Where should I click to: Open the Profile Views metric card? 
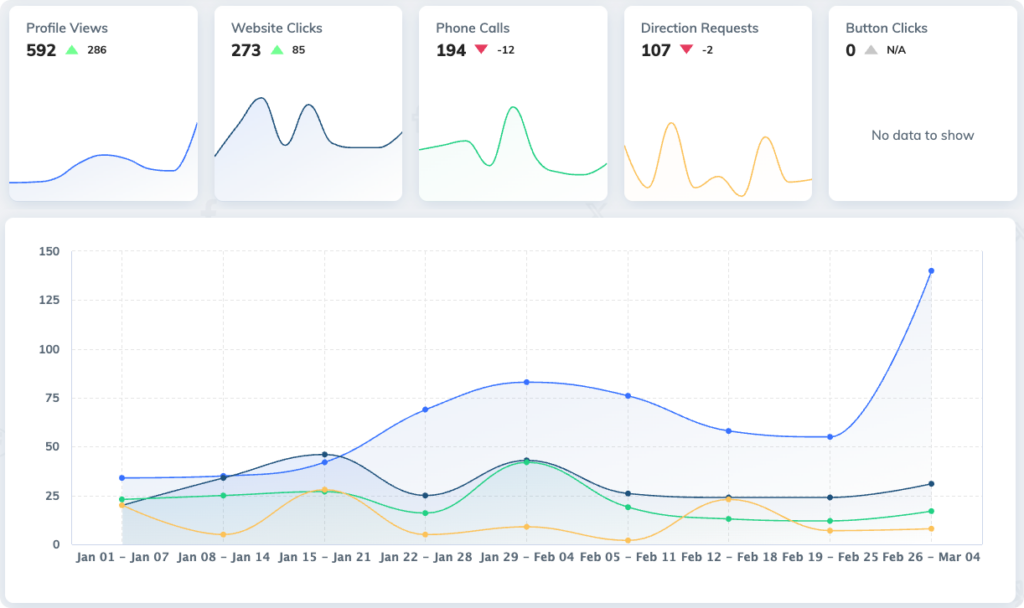click(102, 100)
